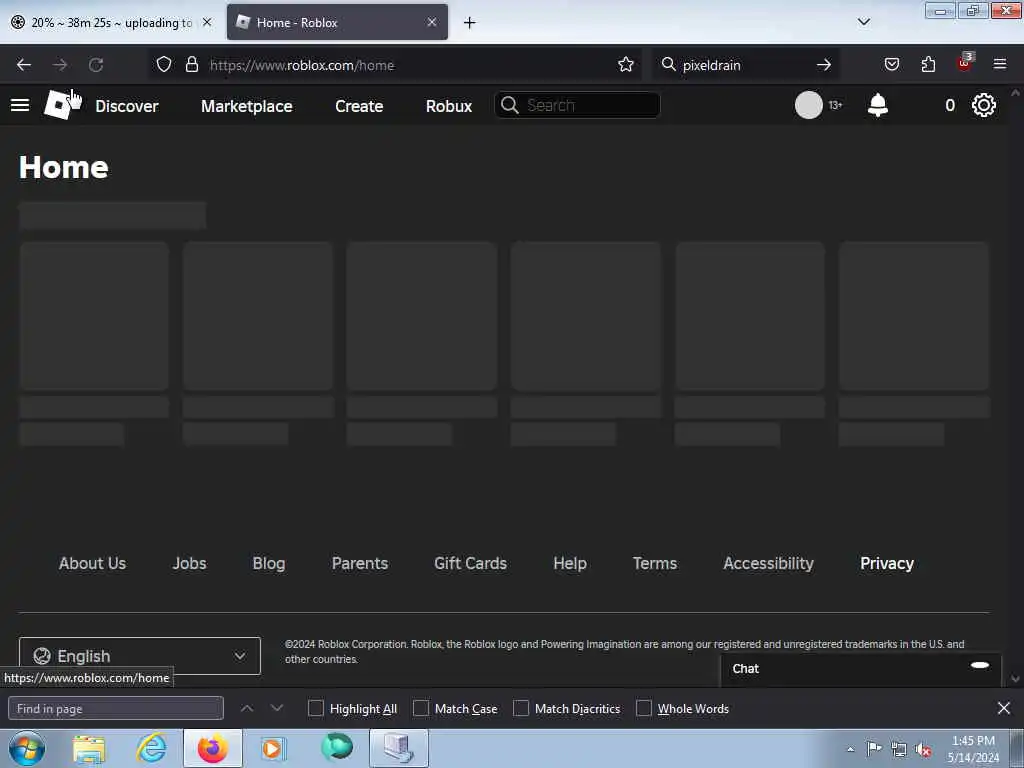Enable Whole Words checkbox
Viewport: 1024px width, 768px height.
pos(644,708)
